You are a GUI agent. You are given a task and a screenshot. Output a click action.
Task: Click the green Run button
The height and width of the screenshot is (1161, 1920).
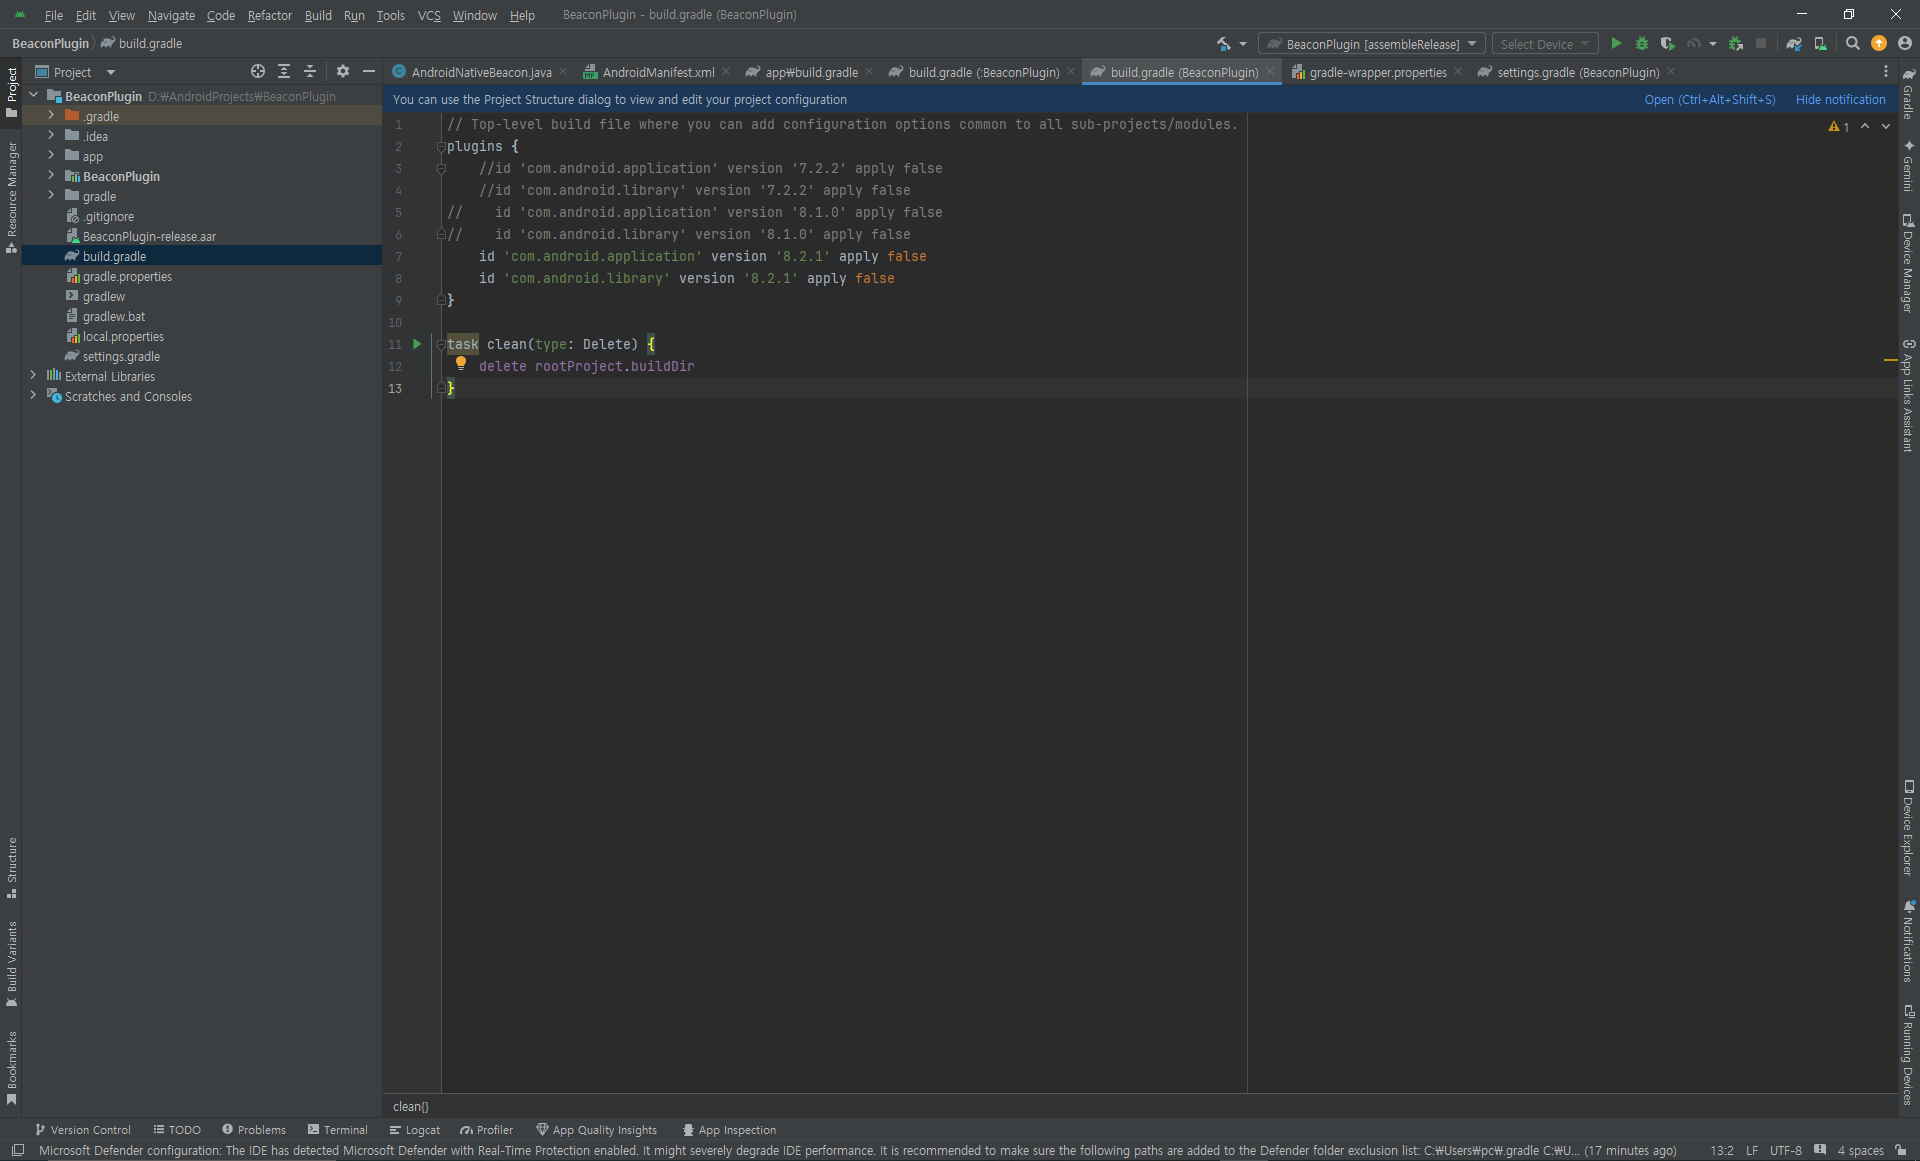1616,44
